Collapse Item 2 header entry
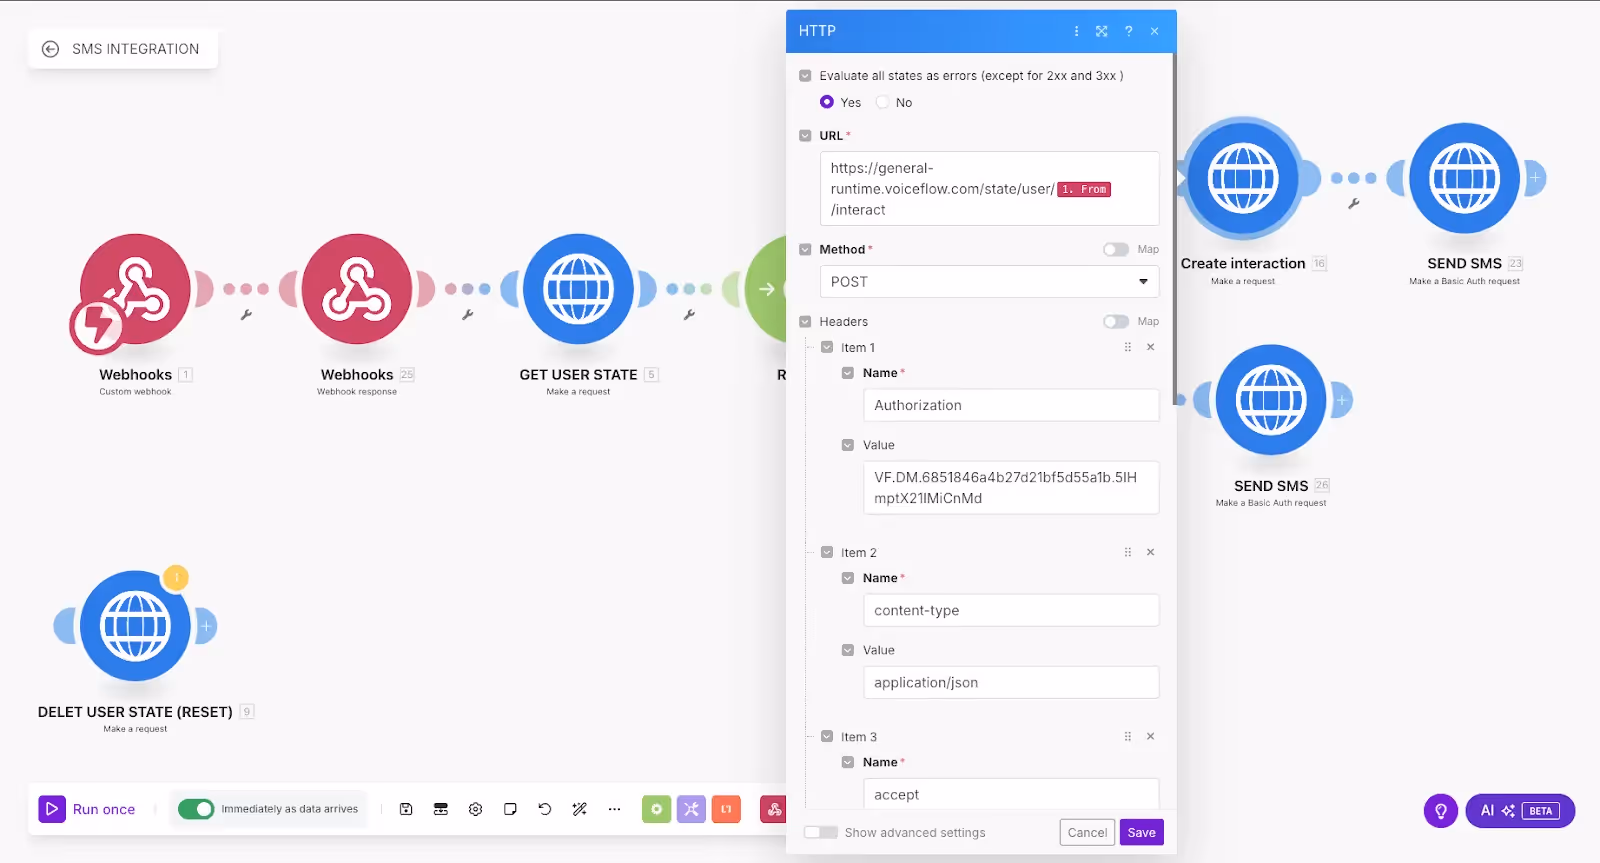This screenshot has height=863, width=1600. (827, 552)
